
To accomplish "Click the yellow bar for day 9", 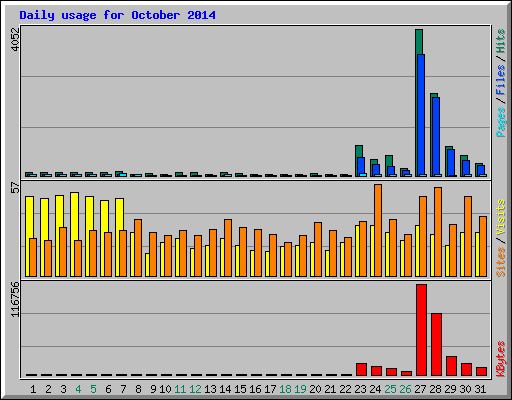I will click(147, 265).
